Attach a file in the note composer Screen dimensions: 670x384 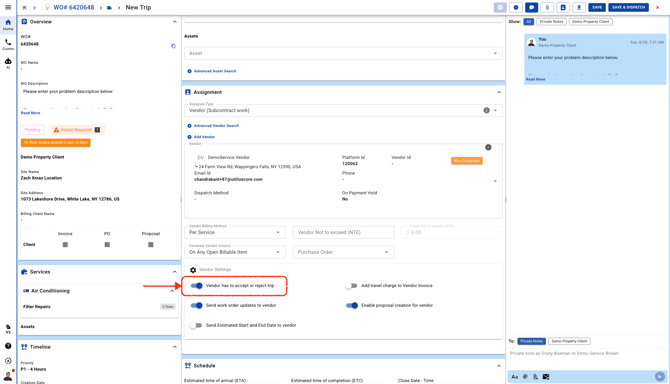[x=535, y=377]
